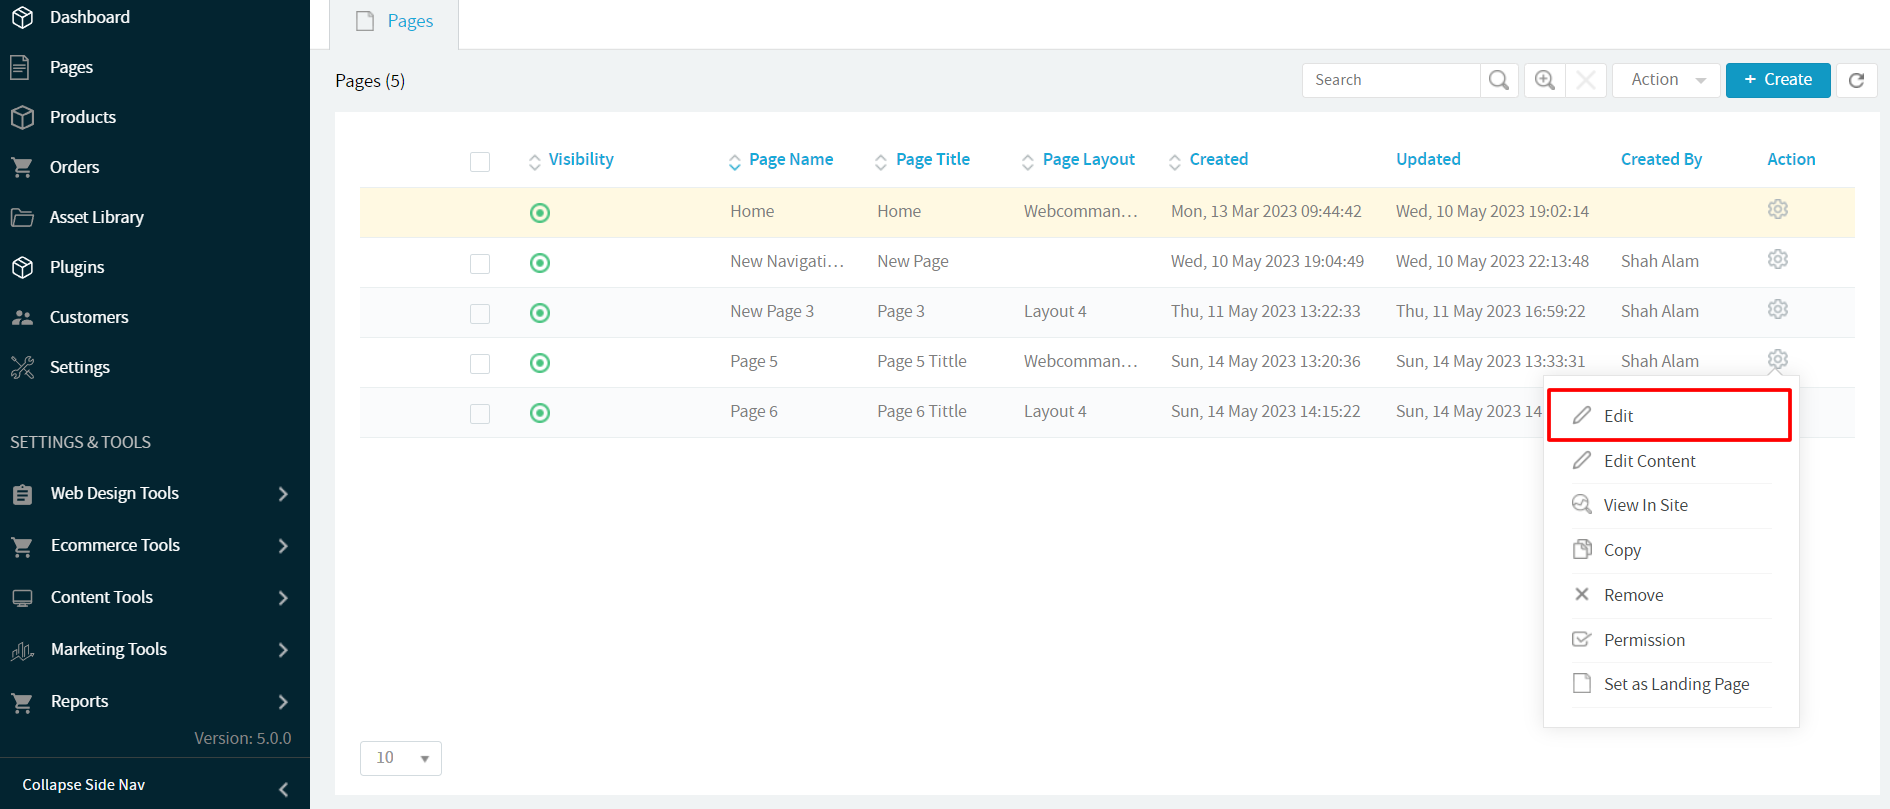Screen dimensions: 1890x809
Task: Choose Set as Landing Page option
Action: coord(1676,684)
